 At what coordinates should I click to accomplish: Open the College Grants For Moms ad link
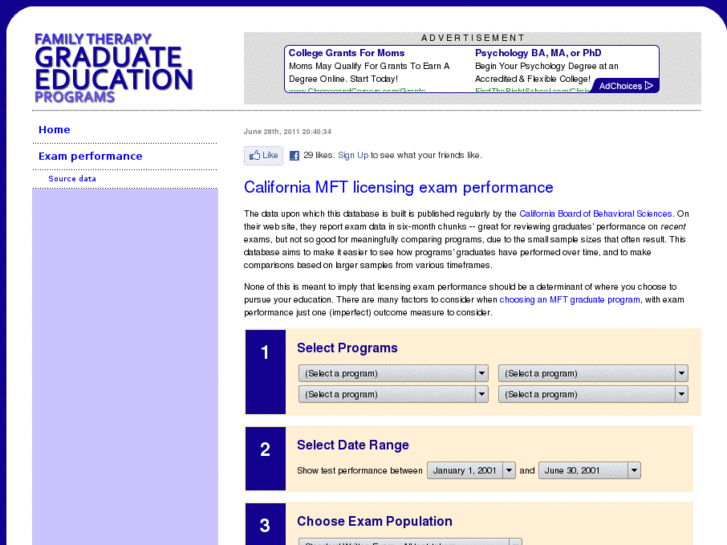(346, 53)
